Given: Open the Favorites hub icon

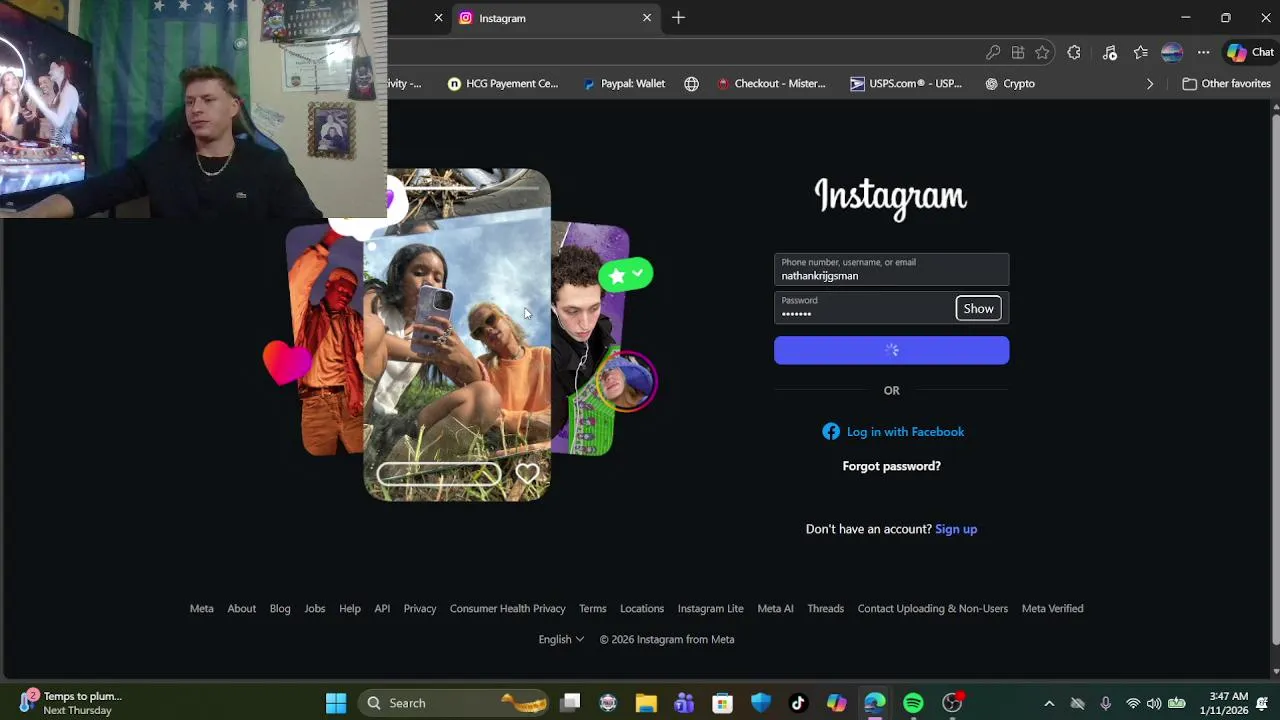Looking at the screenshot, I should [1141, 53].
